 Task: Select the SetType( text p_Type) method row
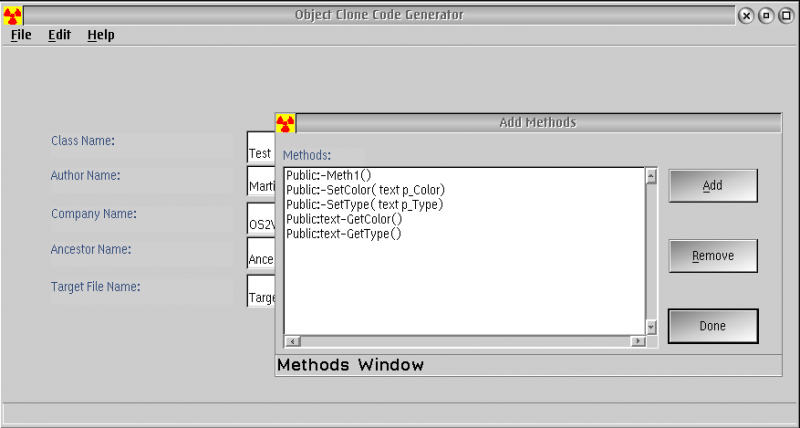coord(465,205)
